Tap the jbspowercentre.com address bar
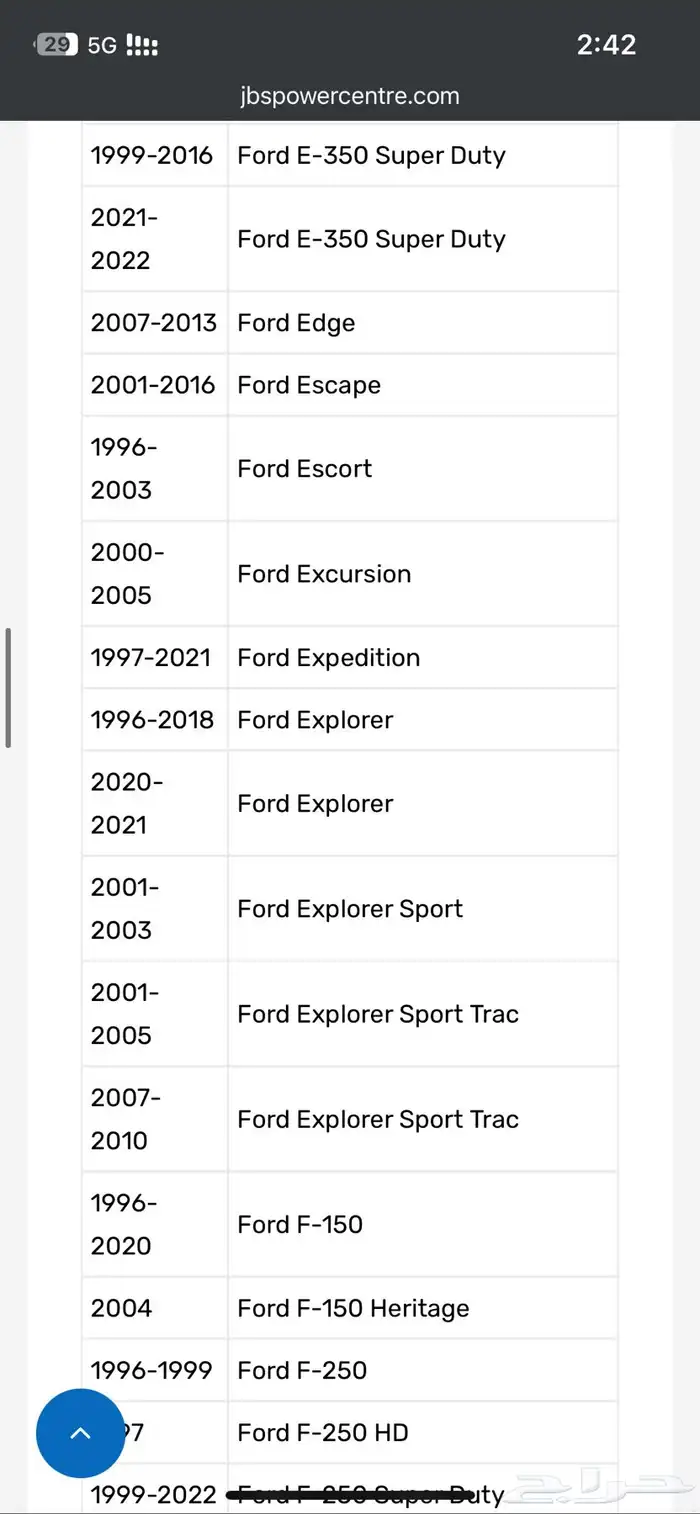The height and width of the screenshot is (1514, 700). point(350,96)
